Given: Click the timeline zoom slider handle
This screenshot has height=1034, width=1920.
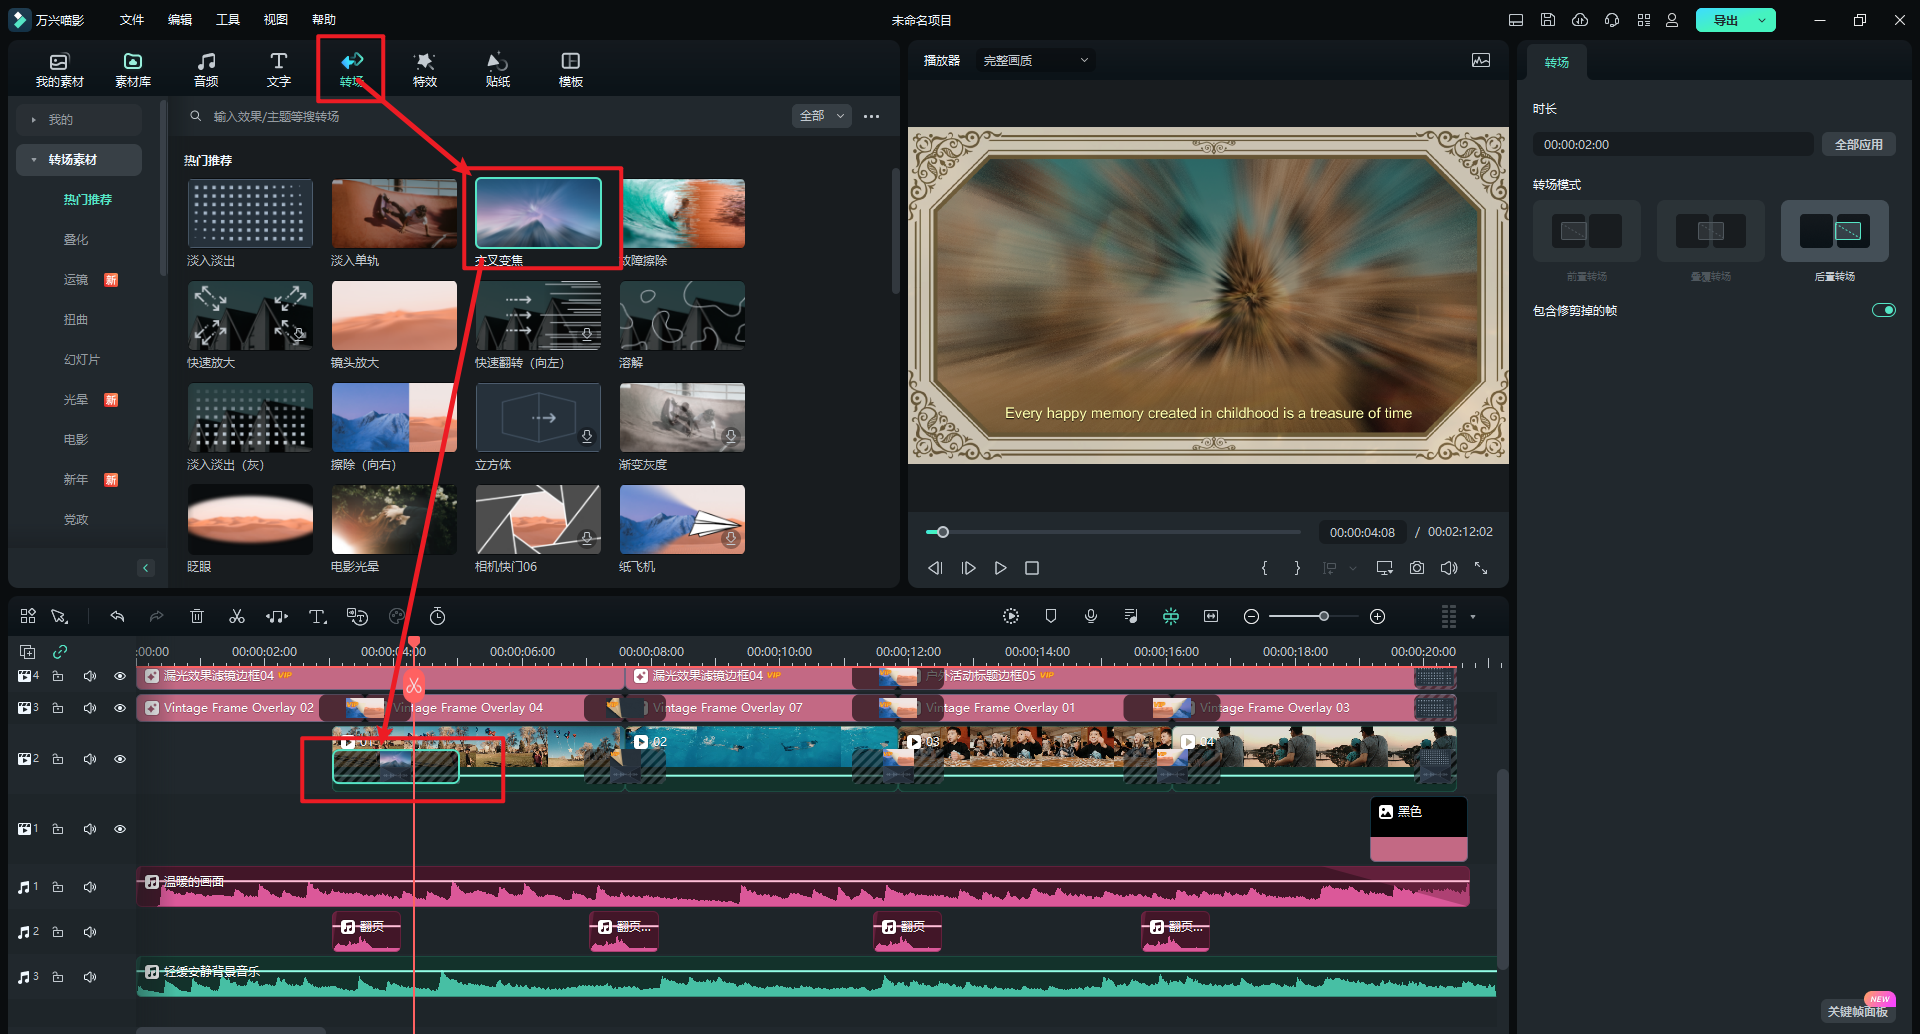Looking at the screenshot, I should click(x=1323, y=617).
